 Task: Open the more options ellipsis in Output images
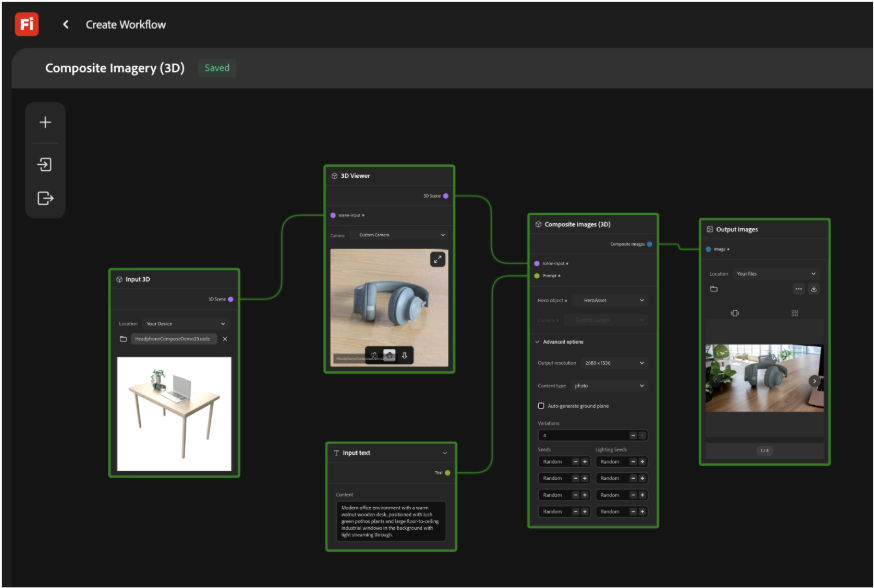pos(798,289)
